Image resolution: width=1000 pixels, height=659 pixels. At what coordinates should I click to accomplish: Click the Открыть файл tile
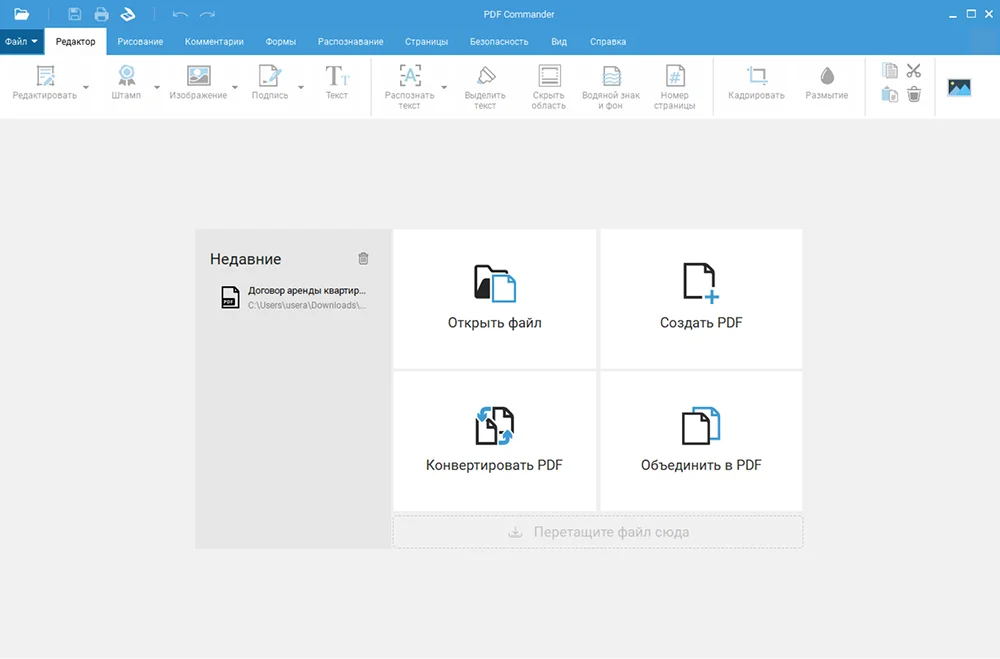click(x=495, y=298)
